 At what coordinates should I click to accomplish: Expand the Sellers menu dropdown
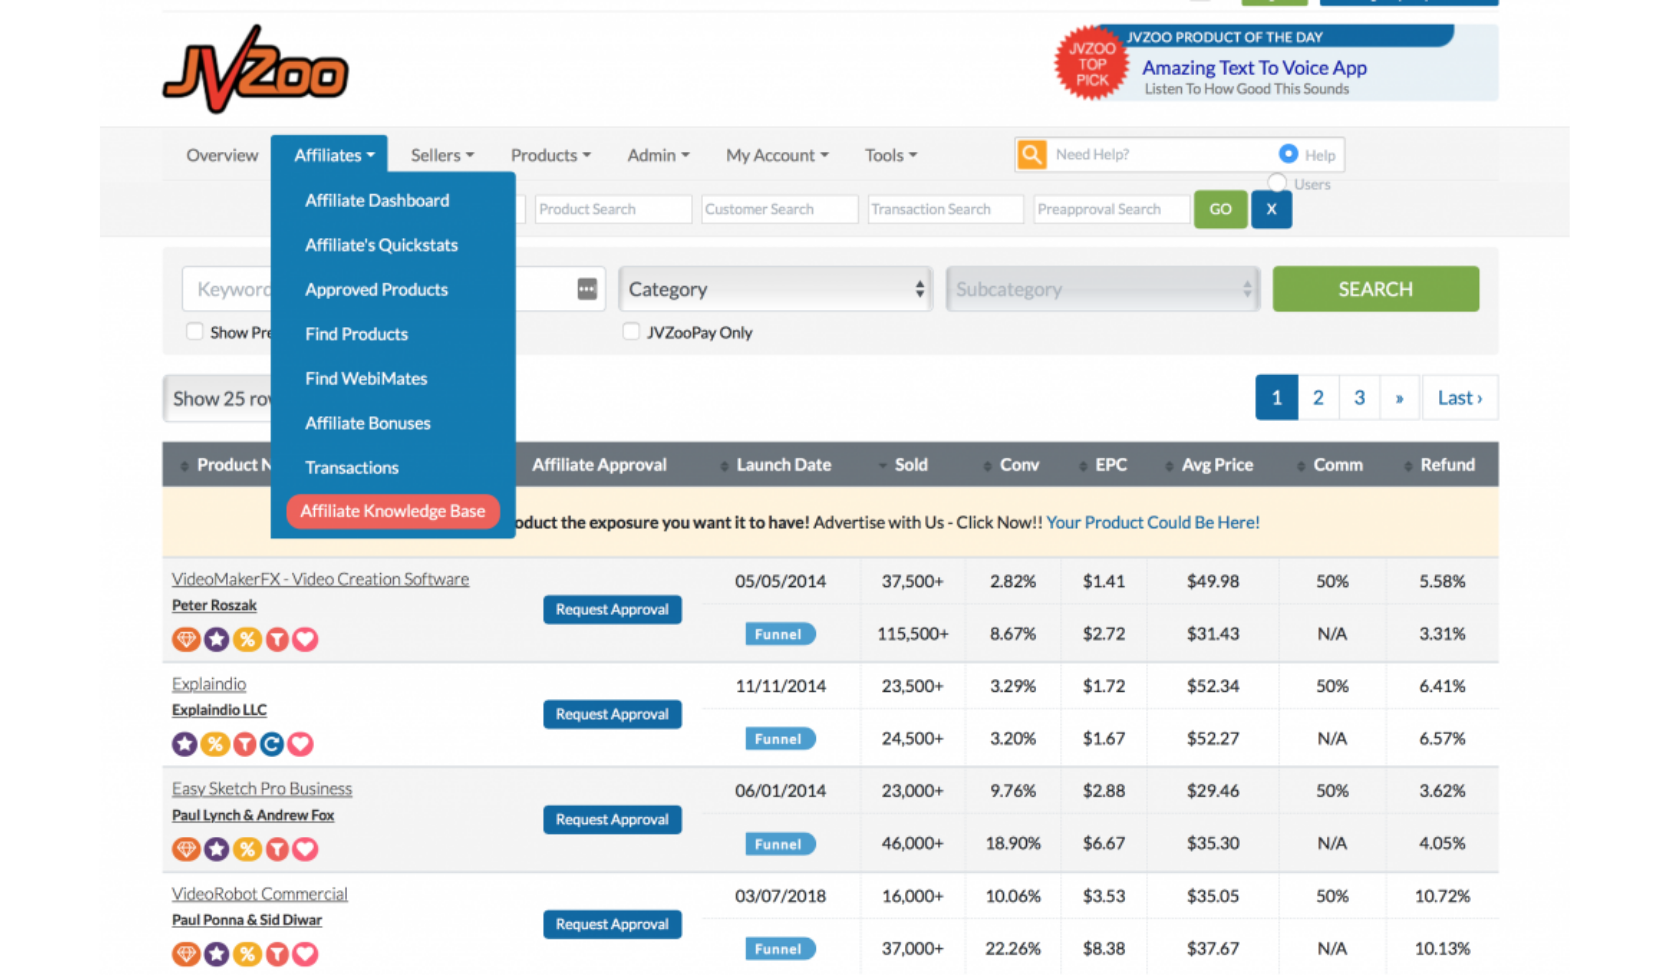click(442, 155)
